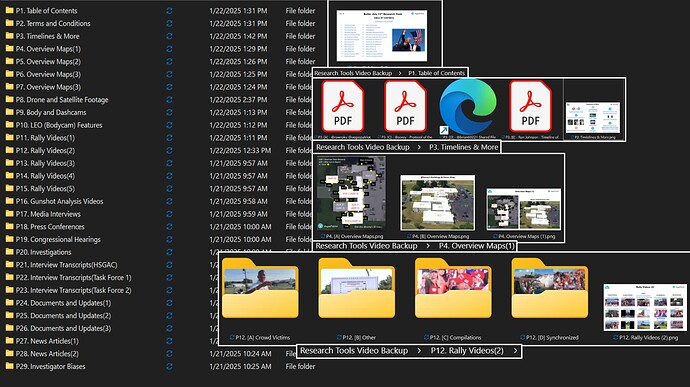Screen dimensions: 690x387
Task: Select the P10. LEO (Bodycam) Features folder name
Action: click(59, 125)
